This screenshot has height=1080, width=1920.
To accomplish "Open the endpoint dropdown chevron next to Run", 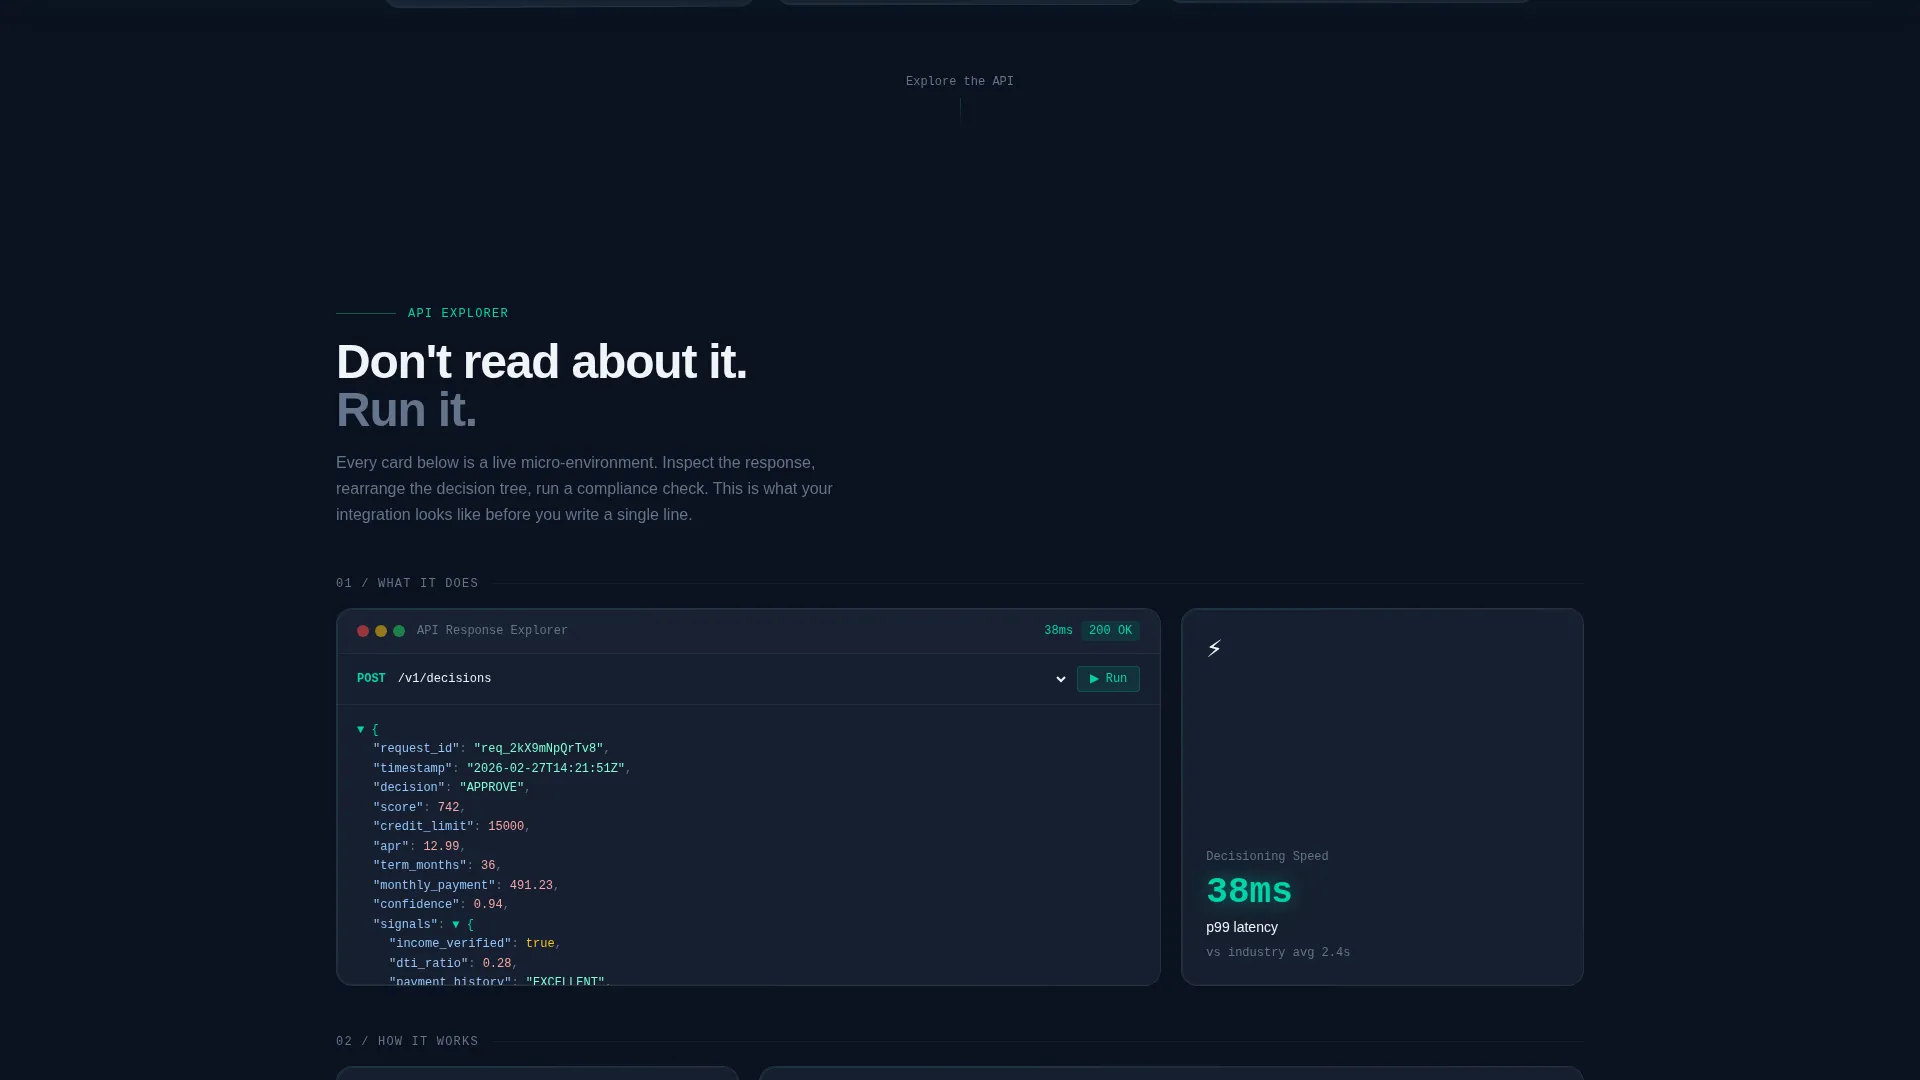I will pyautogui.click(x=1061, y=679).
